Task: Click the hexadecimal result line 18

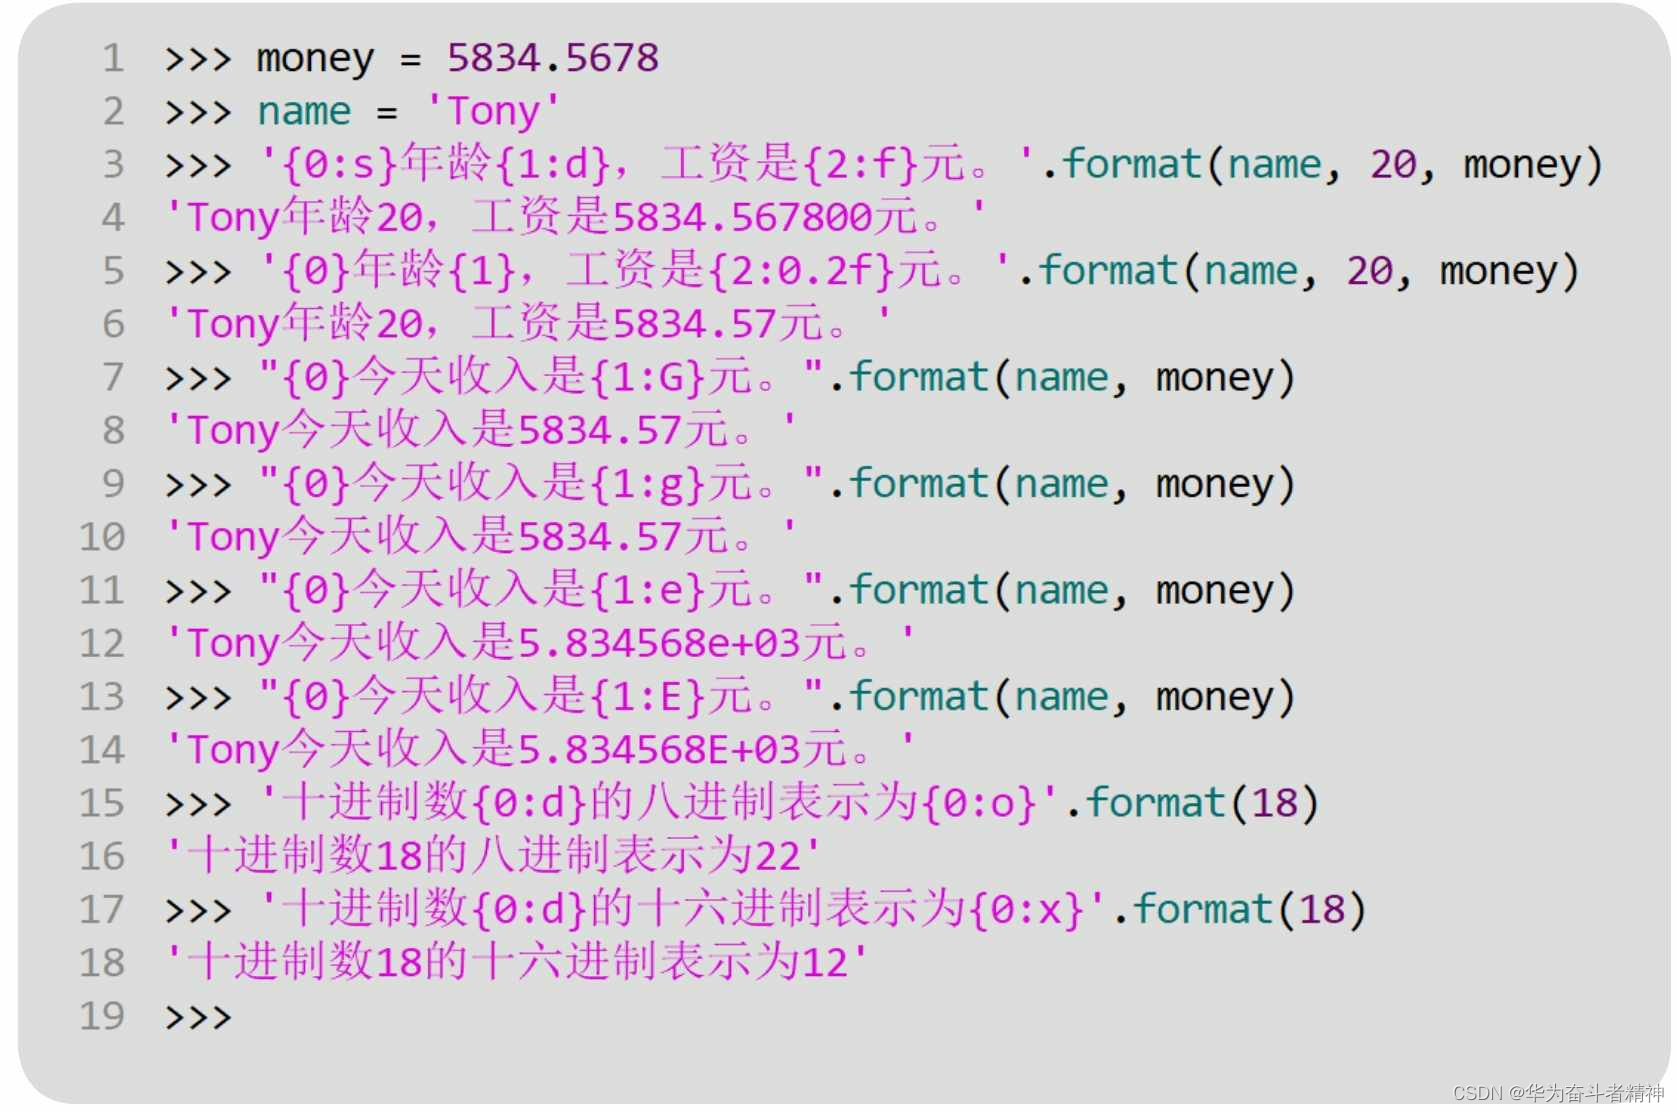Action: (x=515, y=962)
